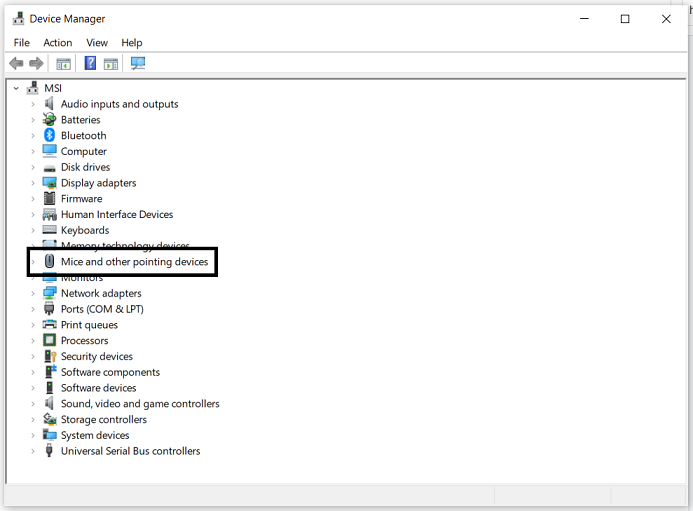This screenshot has width=693, height=511.
Task: Select Mice and other pointing devices
Action: tap(134, 262)
